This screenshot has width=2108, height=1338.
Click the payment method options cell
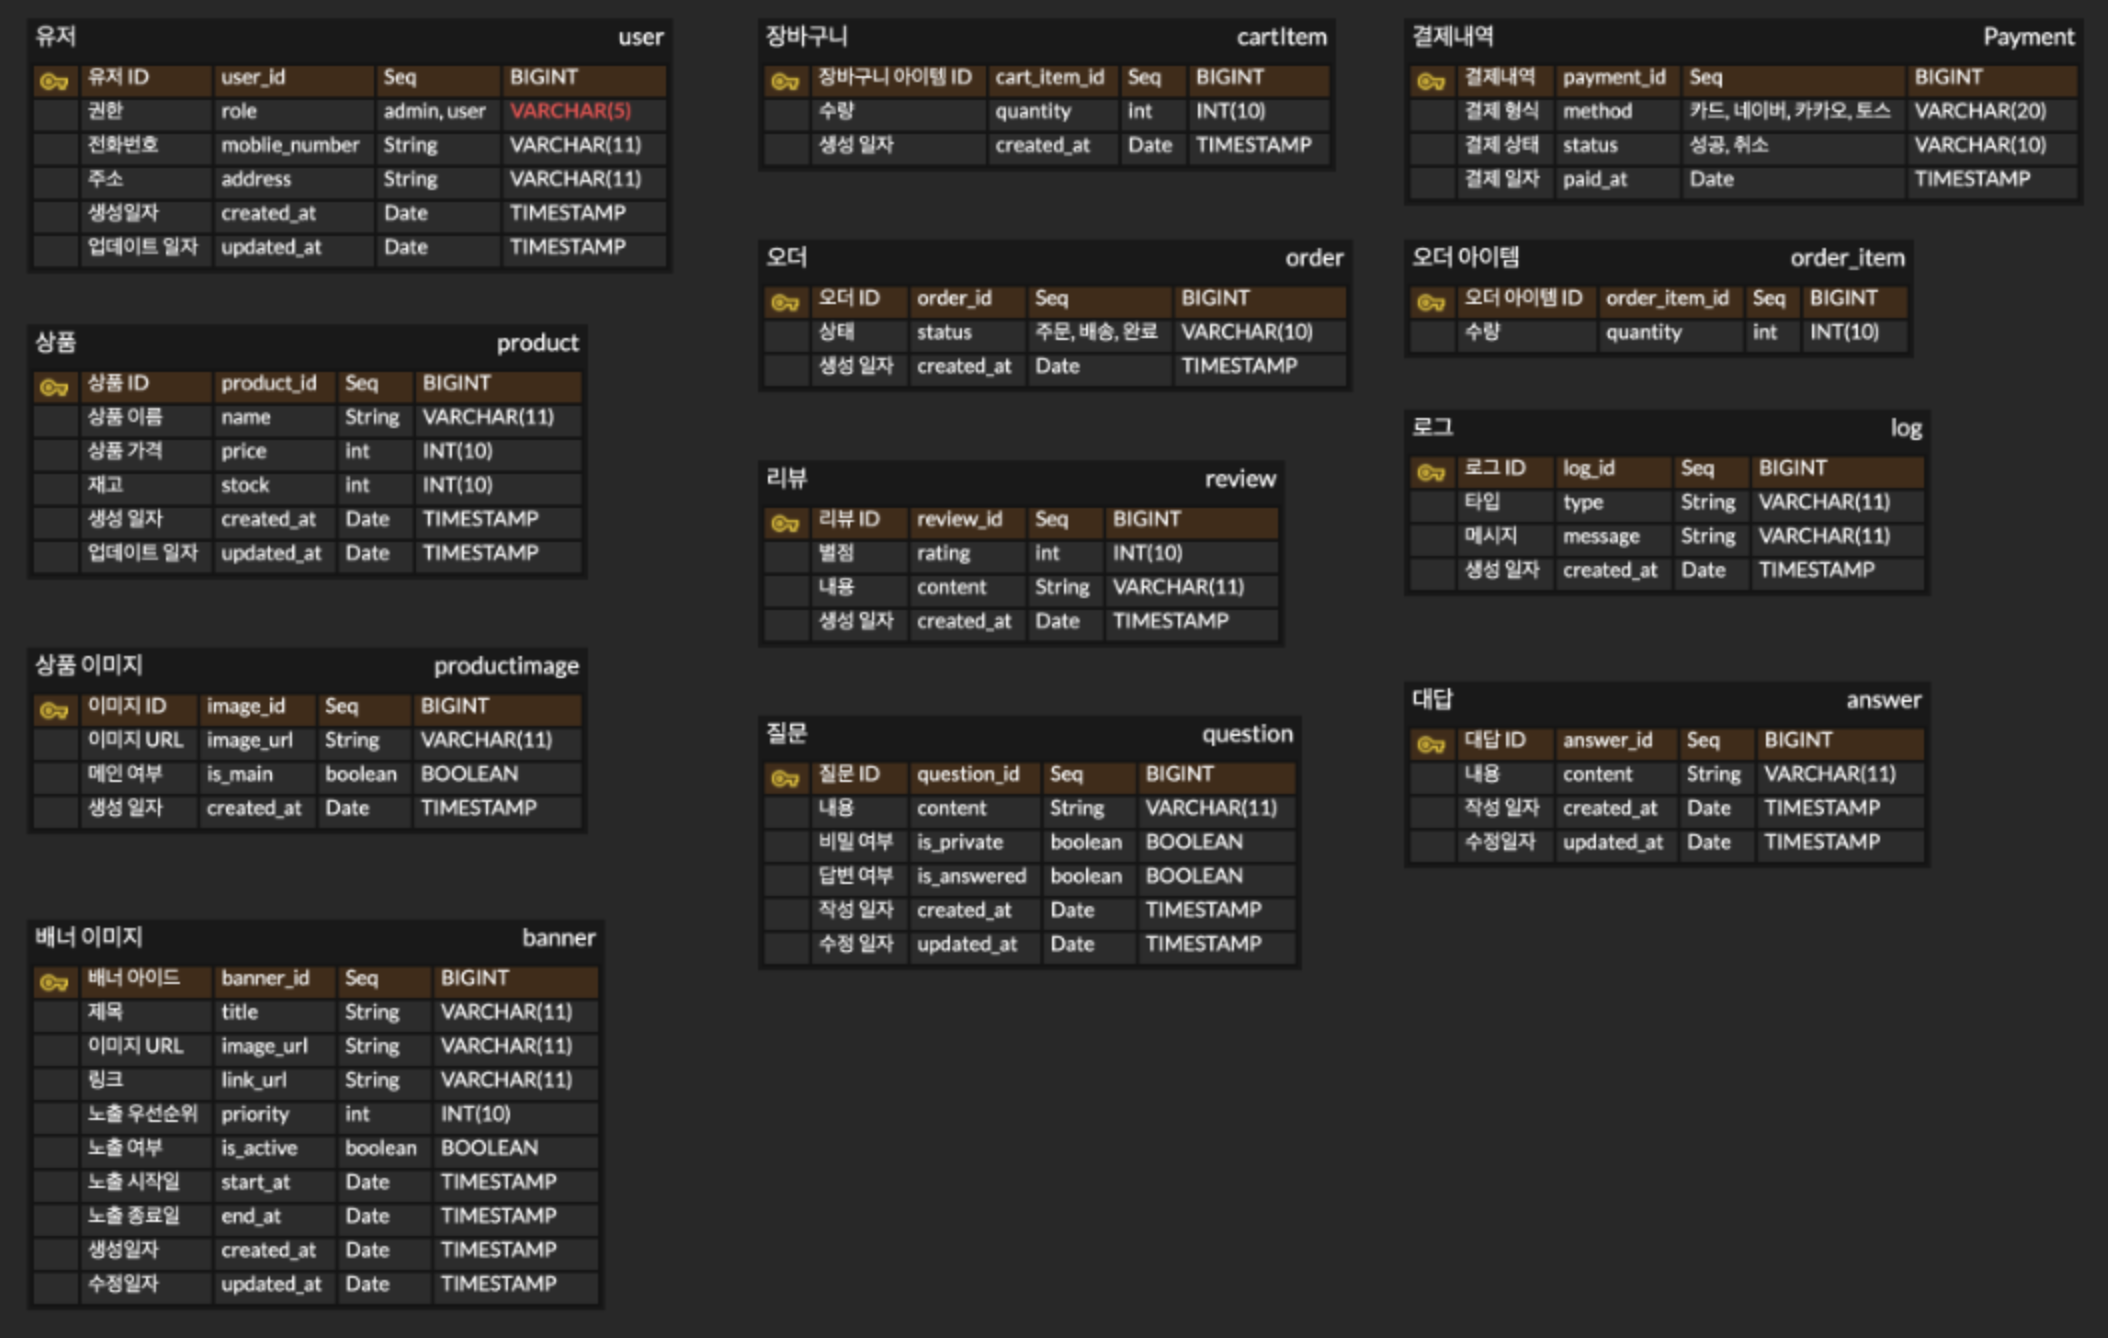tap(1789, 111)
